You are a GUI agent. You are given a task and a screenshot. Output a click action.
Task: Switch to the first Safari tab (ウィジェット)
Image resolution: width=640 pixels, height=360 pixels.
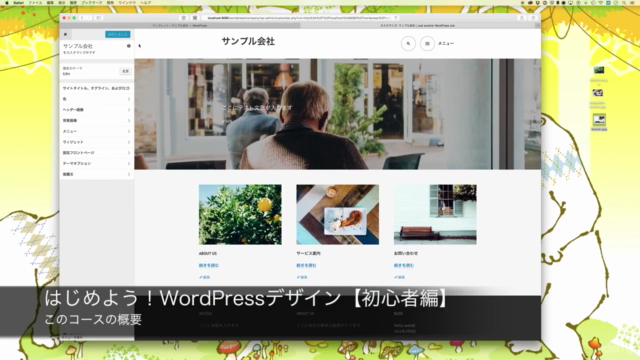tap(180, 25)
